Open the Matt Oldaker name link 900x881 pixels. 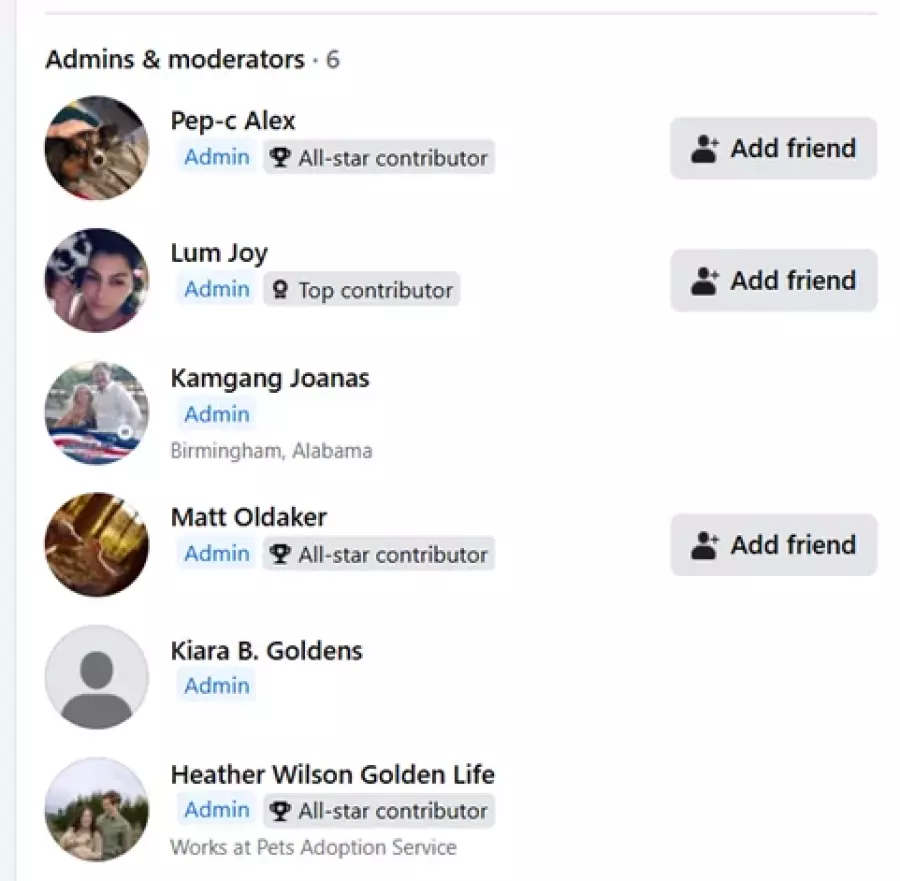click(249, 517)
